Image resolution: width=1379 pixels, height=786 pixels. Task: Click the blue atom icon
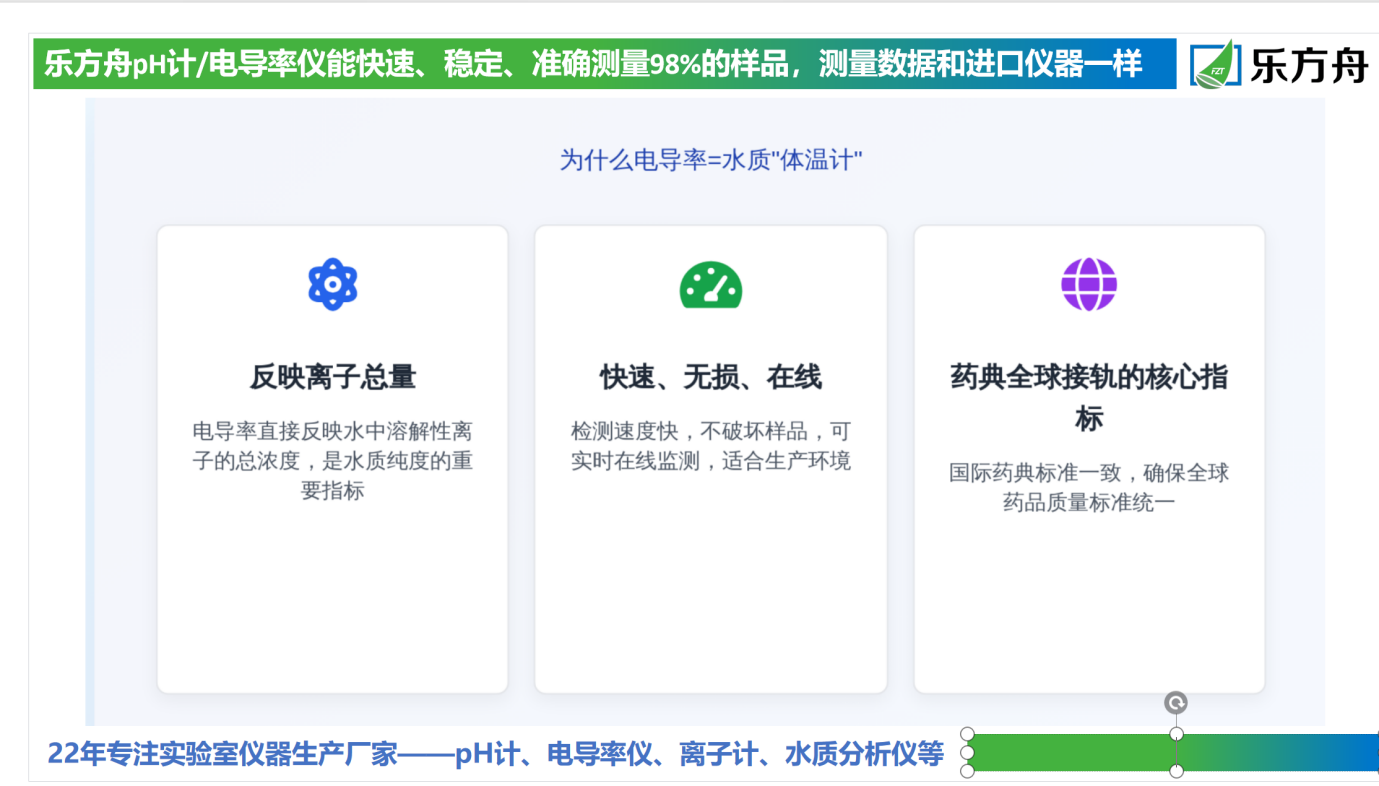[x=332, y=284]
